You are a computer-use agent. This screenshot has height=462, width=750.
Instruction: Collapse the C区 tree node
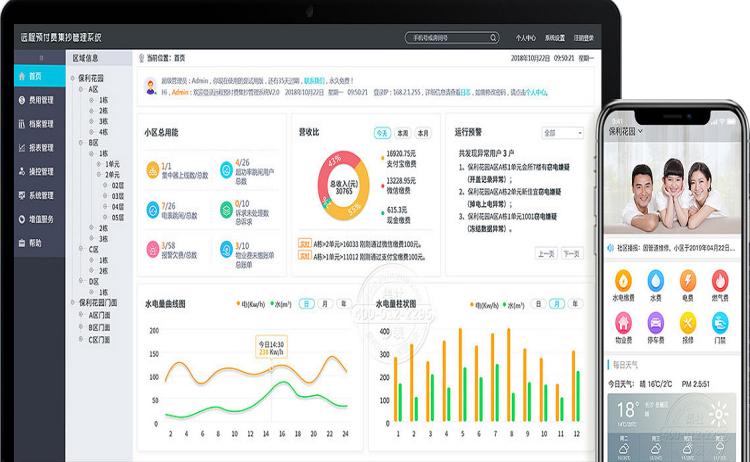tap(81, 249)
